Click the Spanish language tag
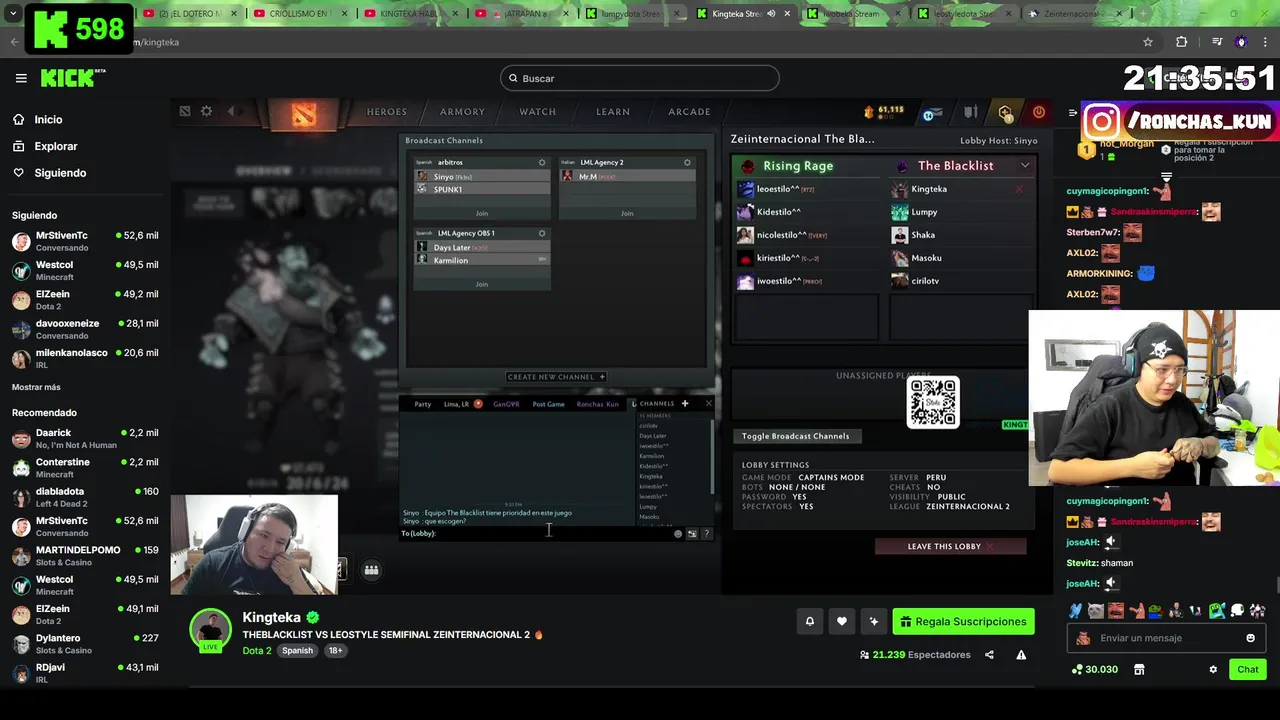This screenshot has width=1280, height=720. click(x=297, y=650)
